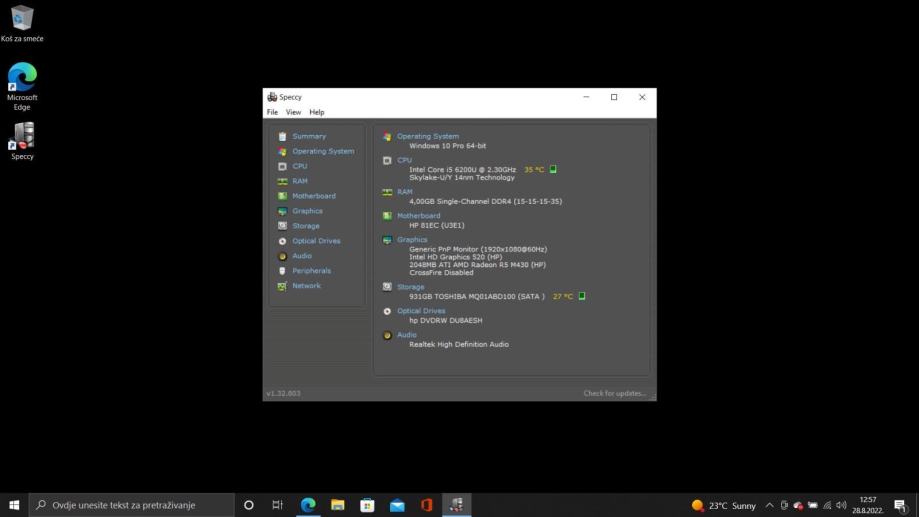Click the 27 °C storage temperature value
This screenshot has height=517, width=919.
tap(563, 297)
